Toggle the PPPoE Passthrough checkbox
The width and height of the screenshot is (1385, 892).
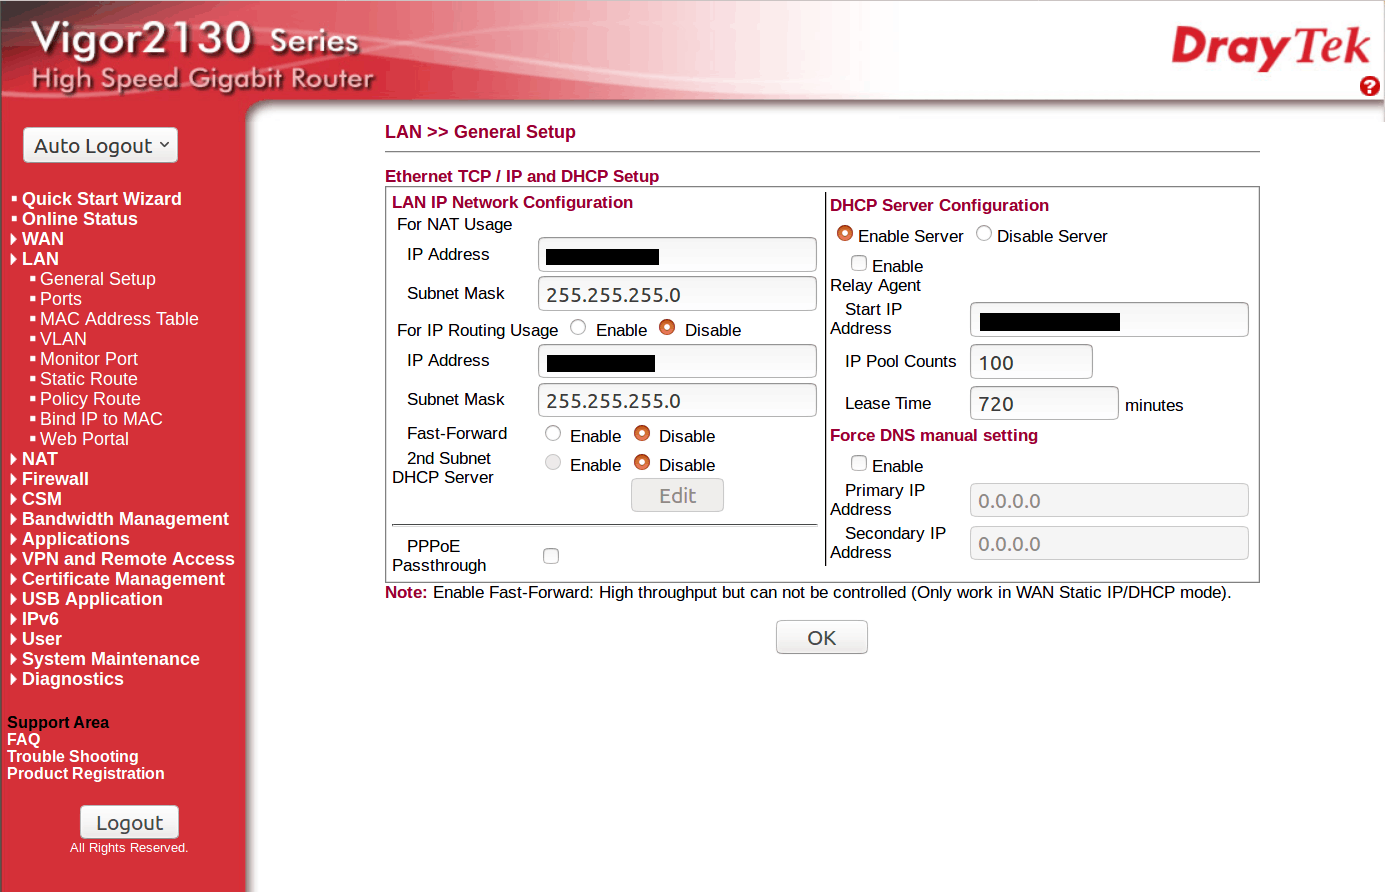[x=551, y=556]
